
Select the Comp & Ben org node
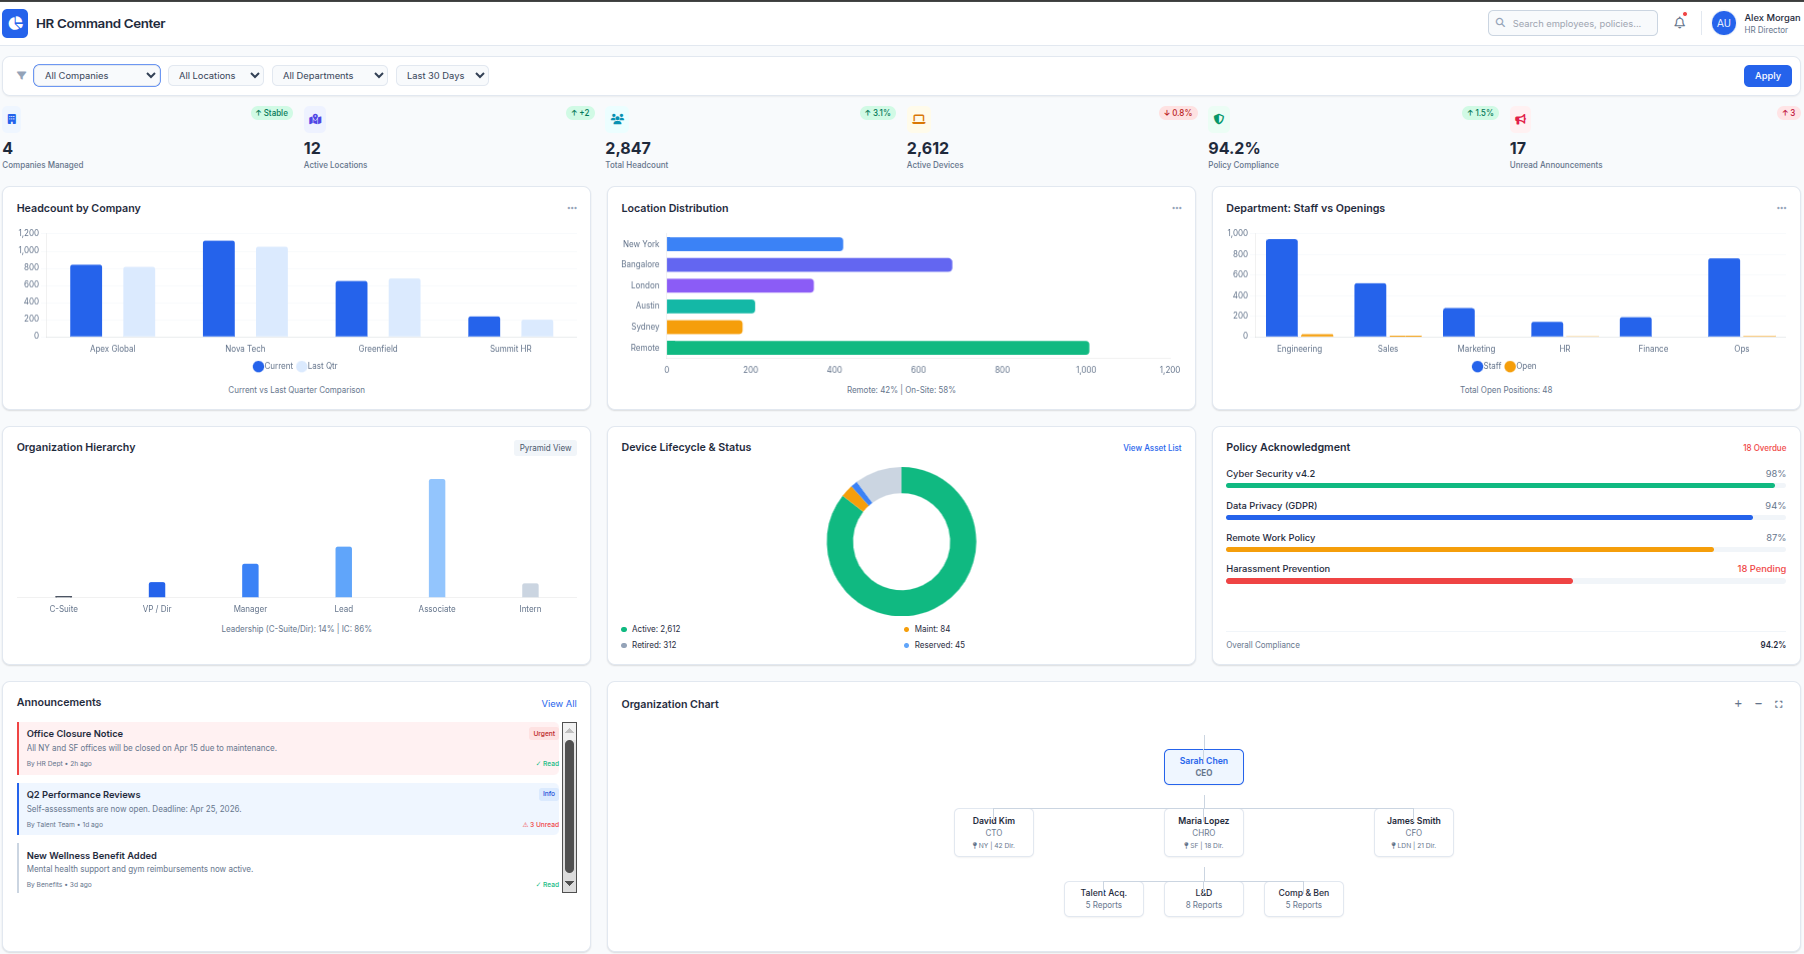point(1304,899)
